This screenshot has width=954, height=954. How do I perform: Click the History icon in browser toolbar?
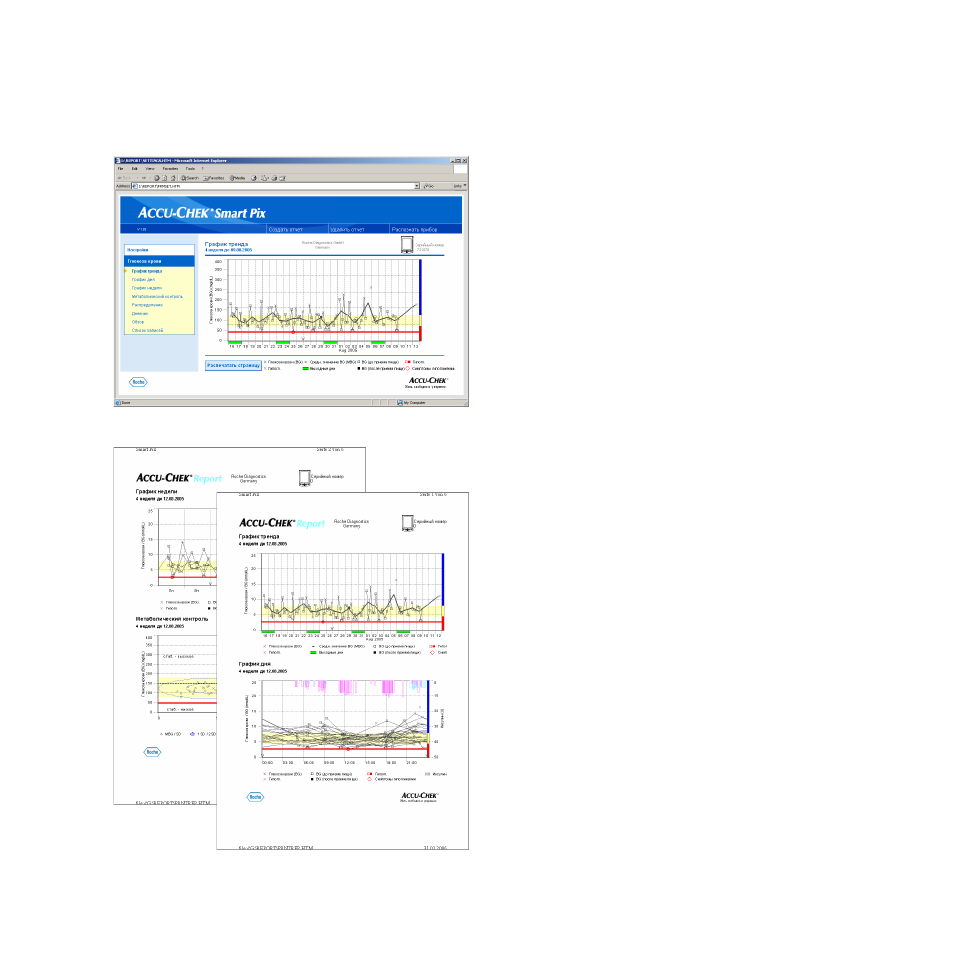coord(254,178)
